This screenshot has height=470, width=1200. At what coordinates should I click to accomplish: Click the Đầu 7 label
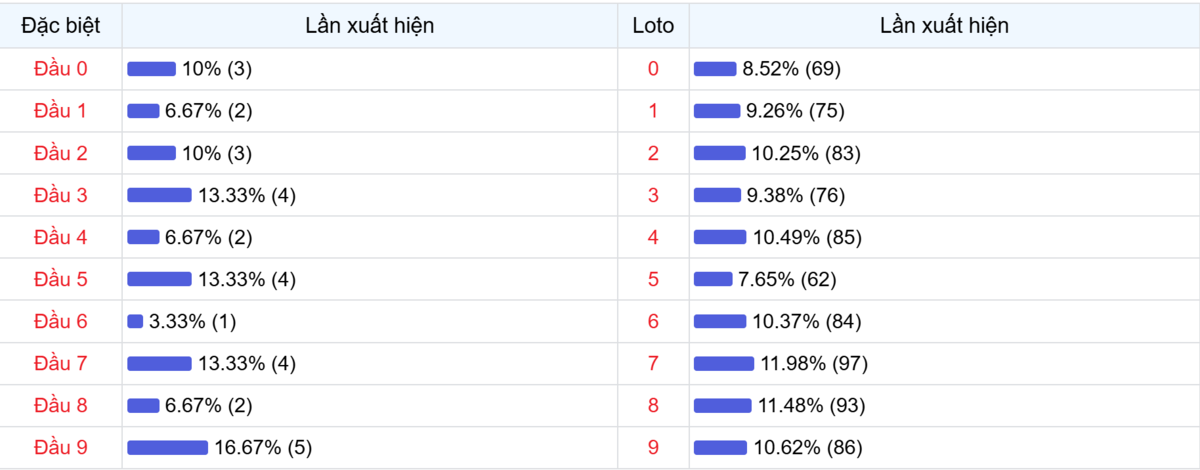(61, 363)
